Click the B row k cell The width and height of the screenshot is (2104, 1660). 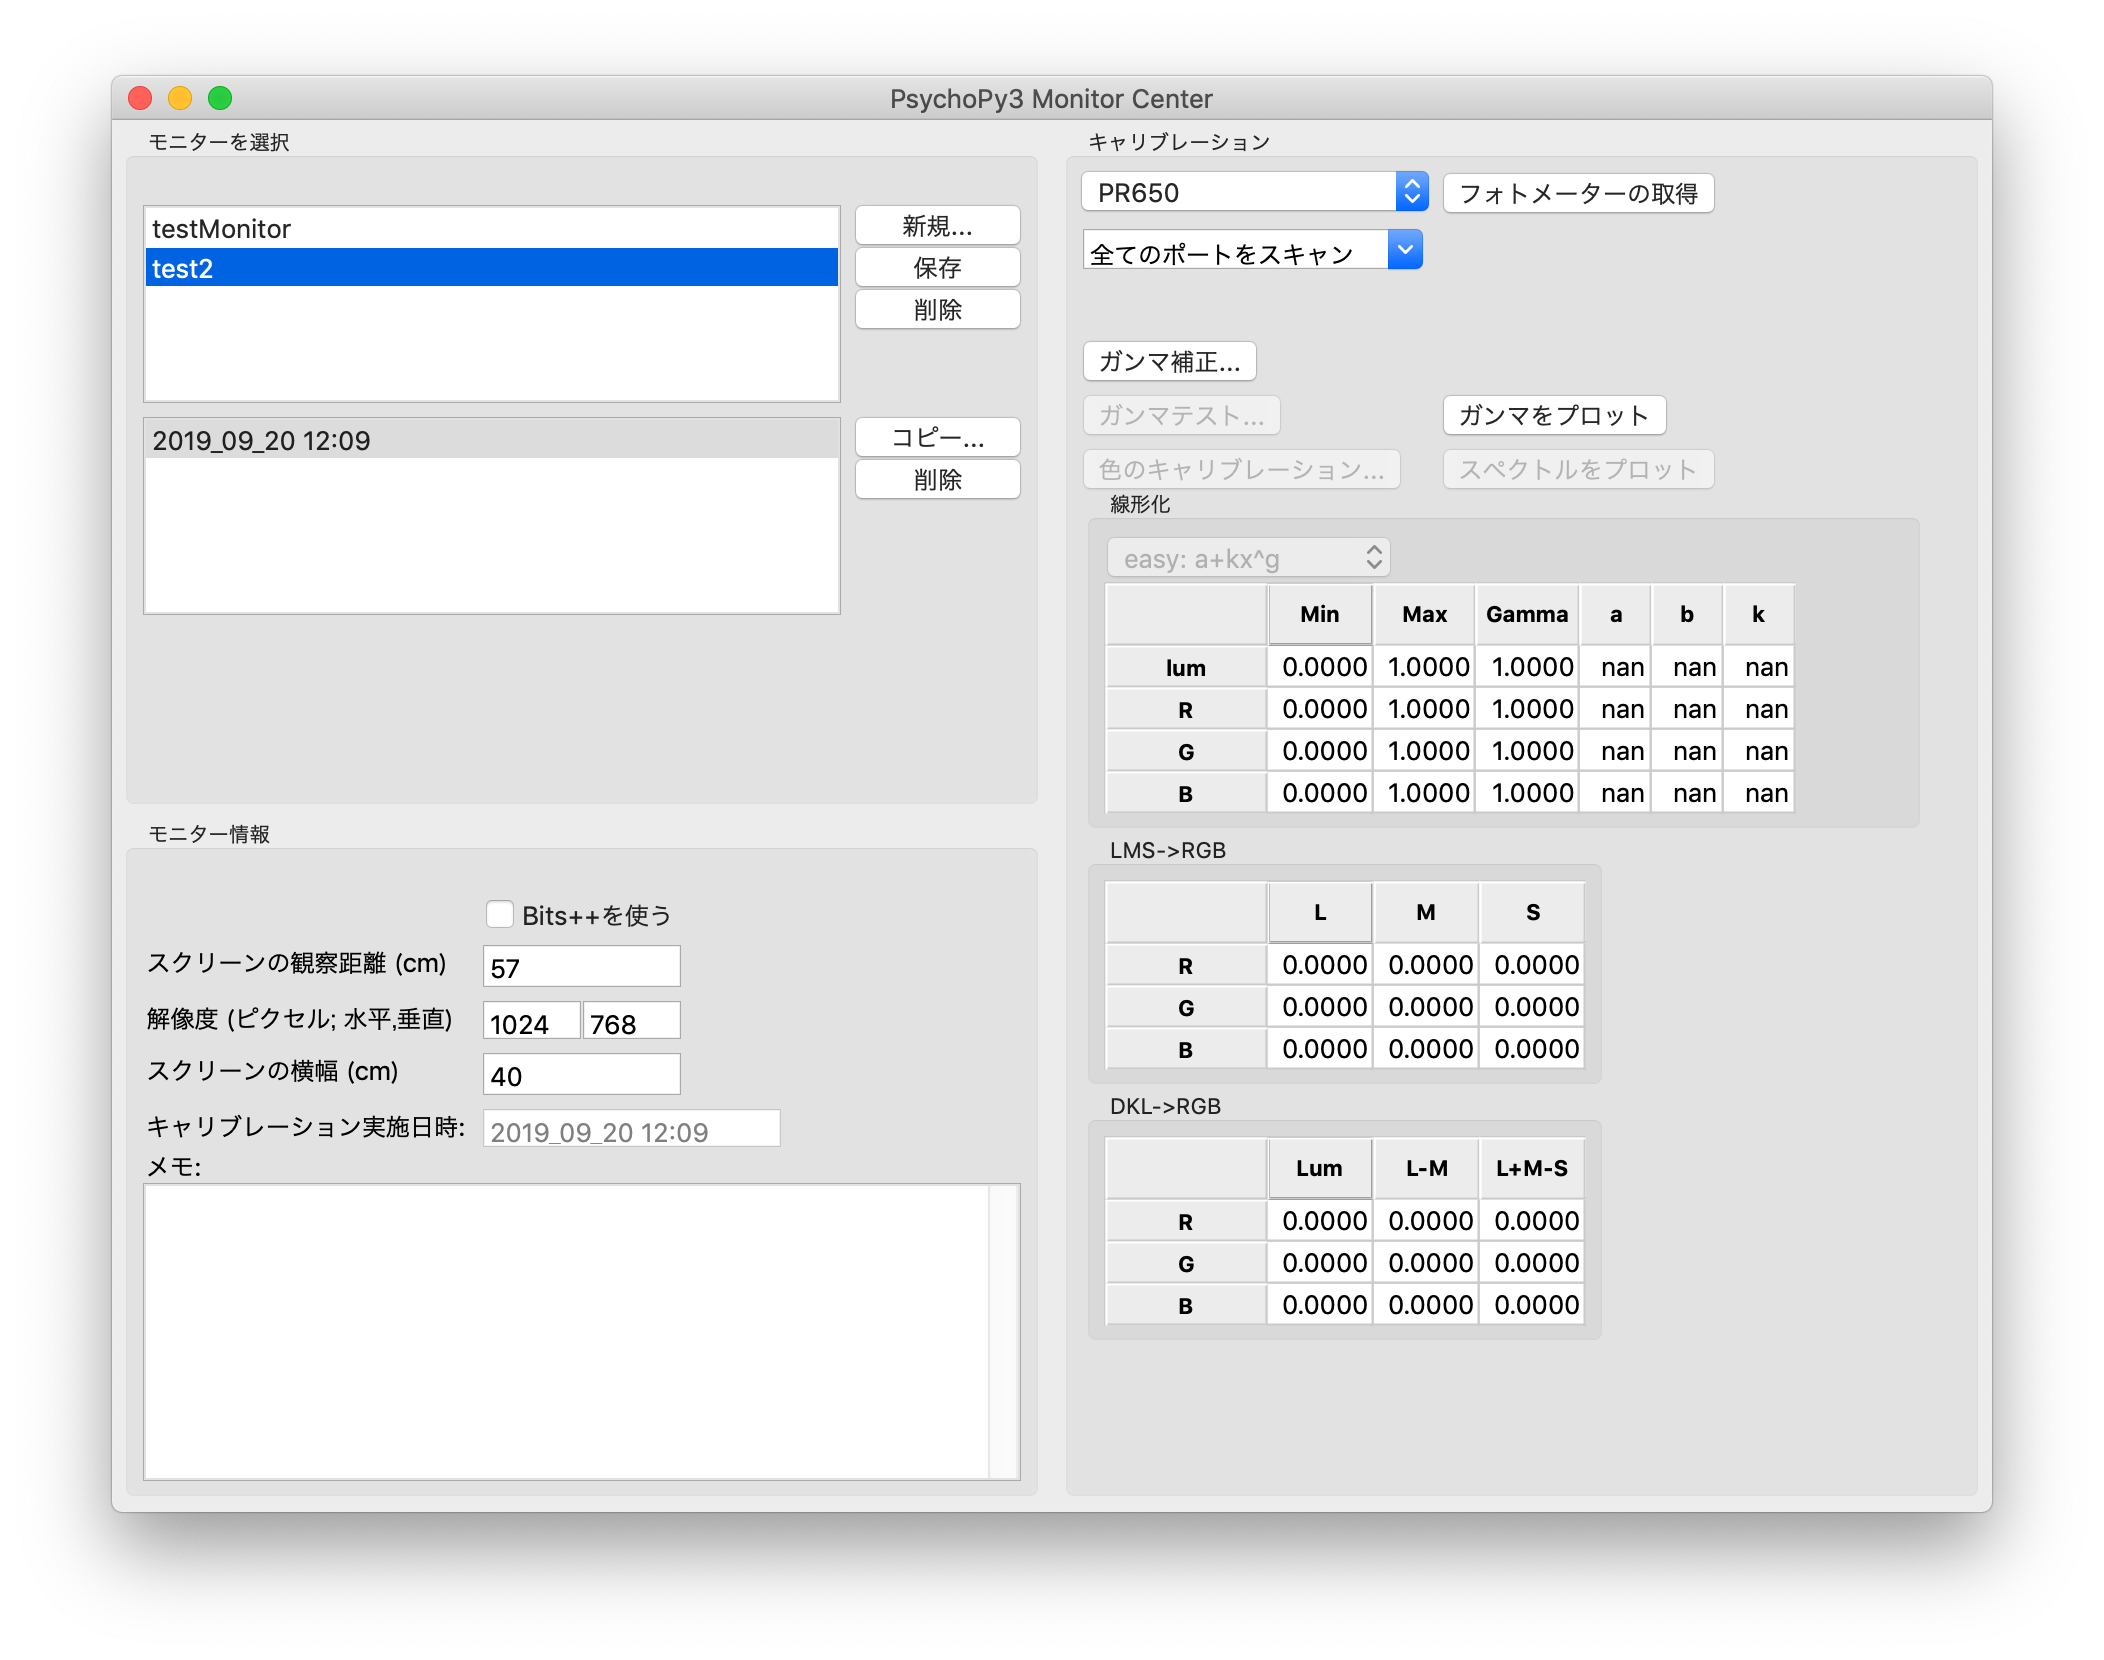1758,793
